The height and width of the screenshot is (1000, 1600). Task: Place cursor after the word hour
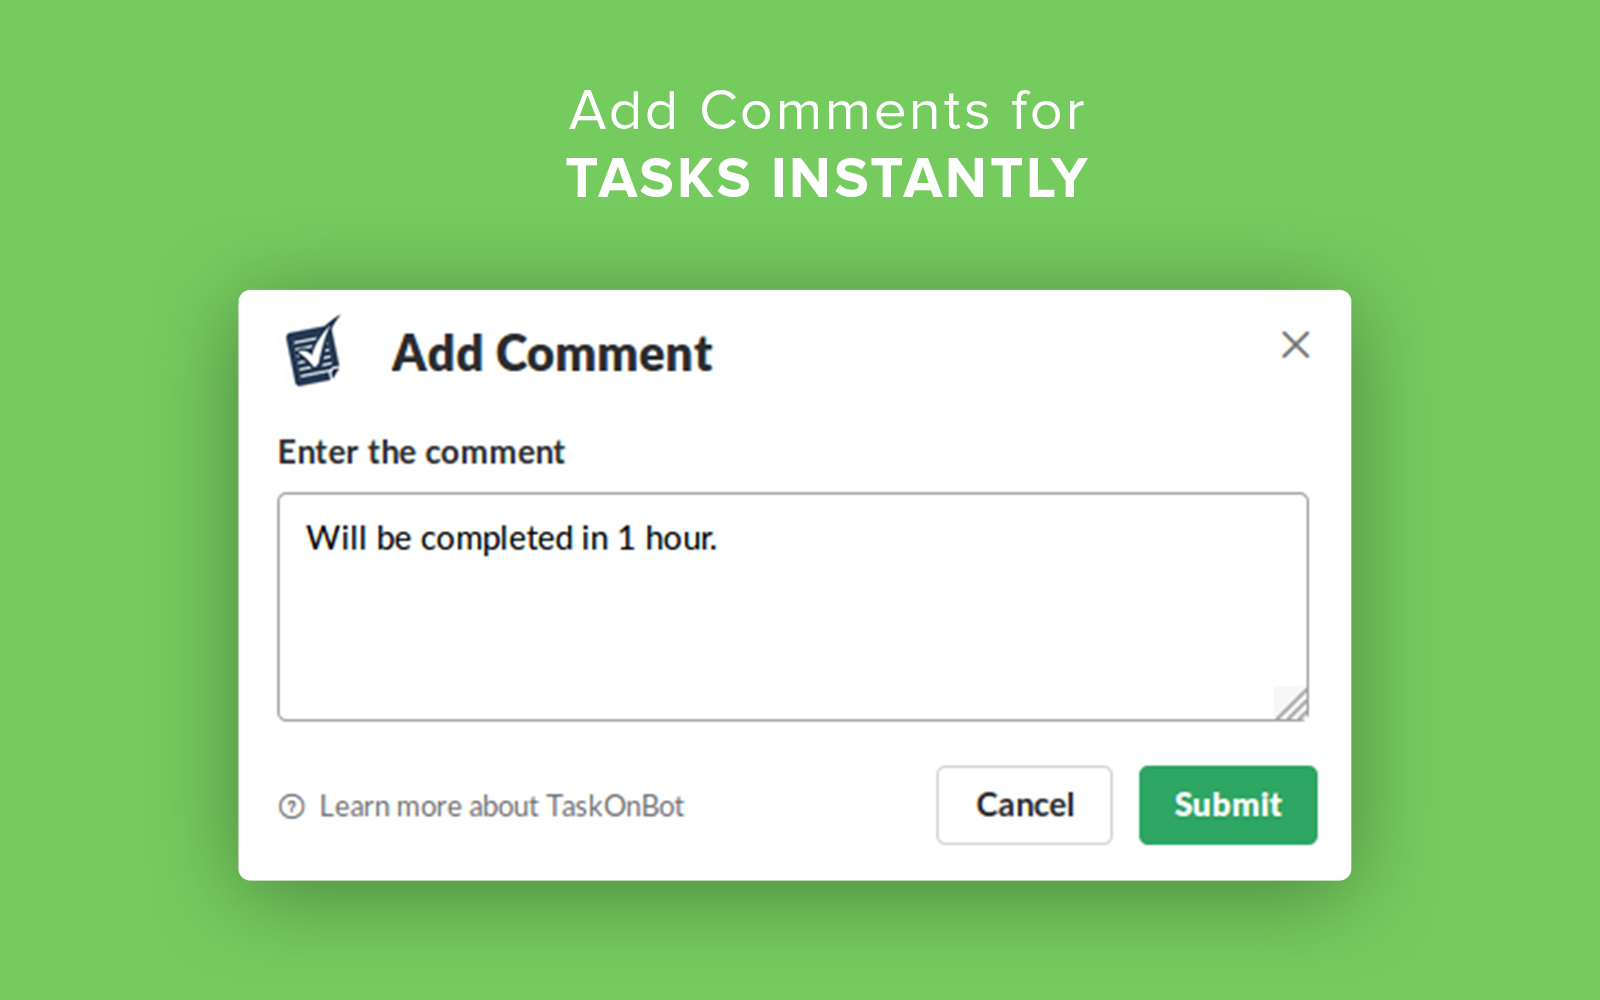[x=717, y=539]
